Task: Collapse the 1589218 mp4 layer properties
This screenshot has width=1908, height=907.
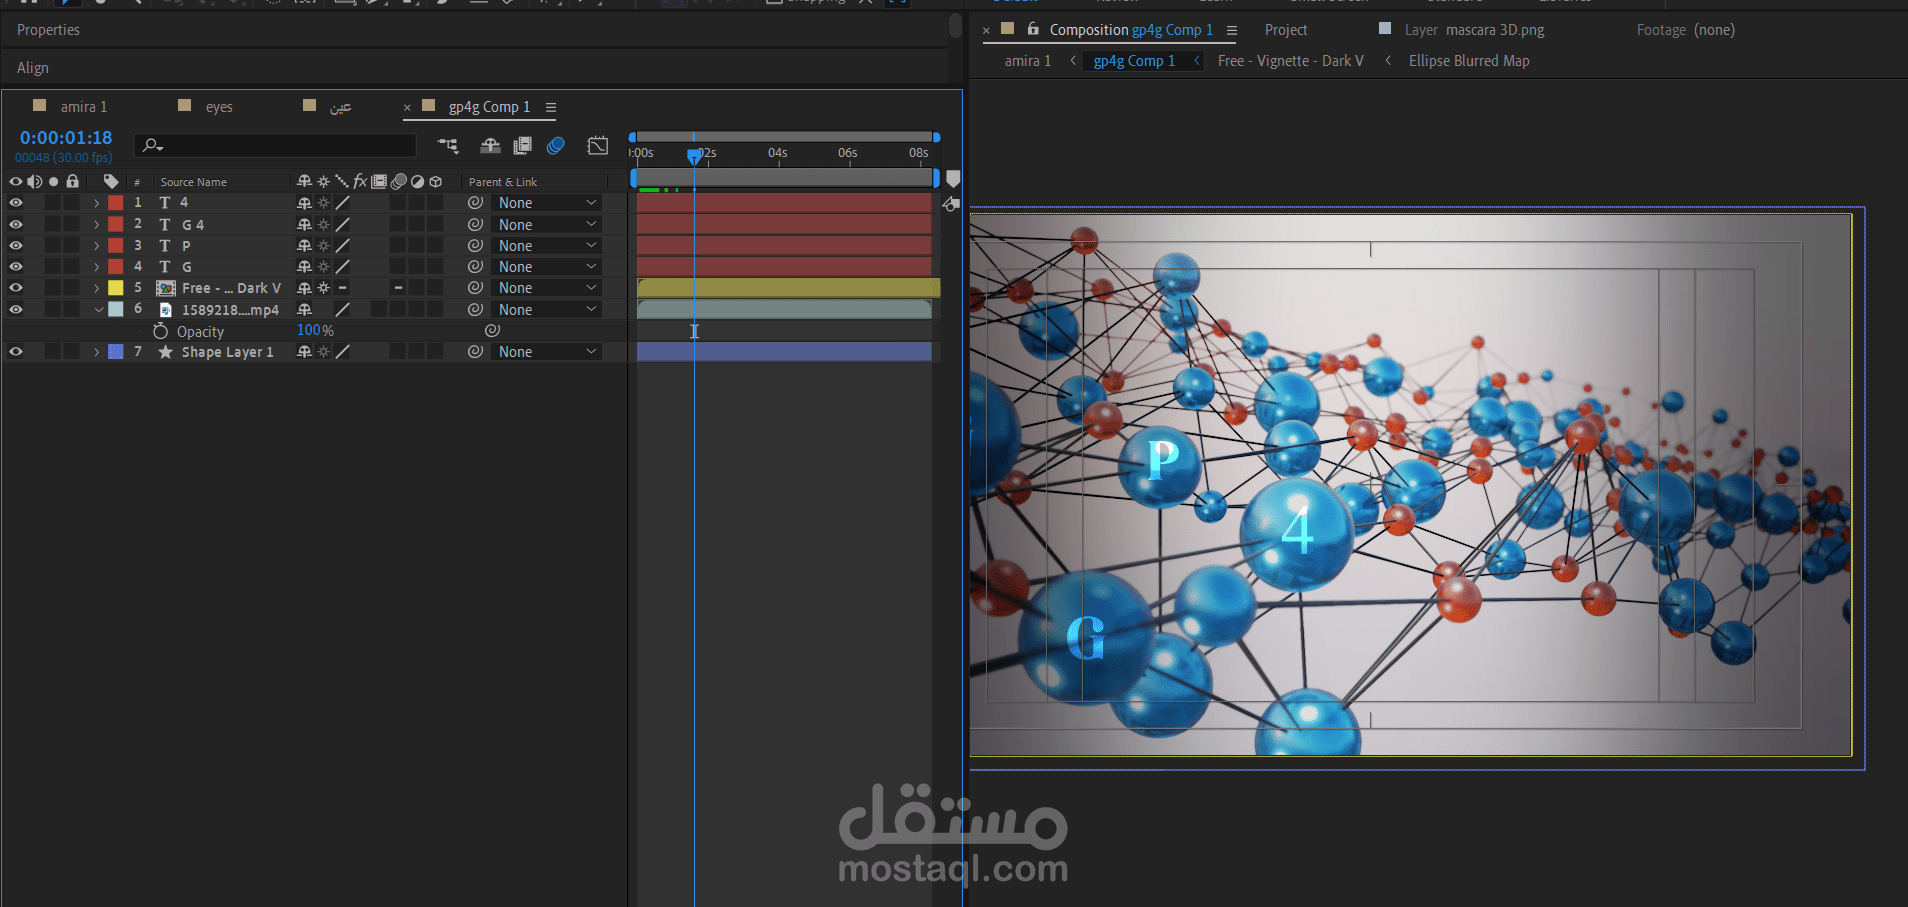Action: [x=97, y=310]
